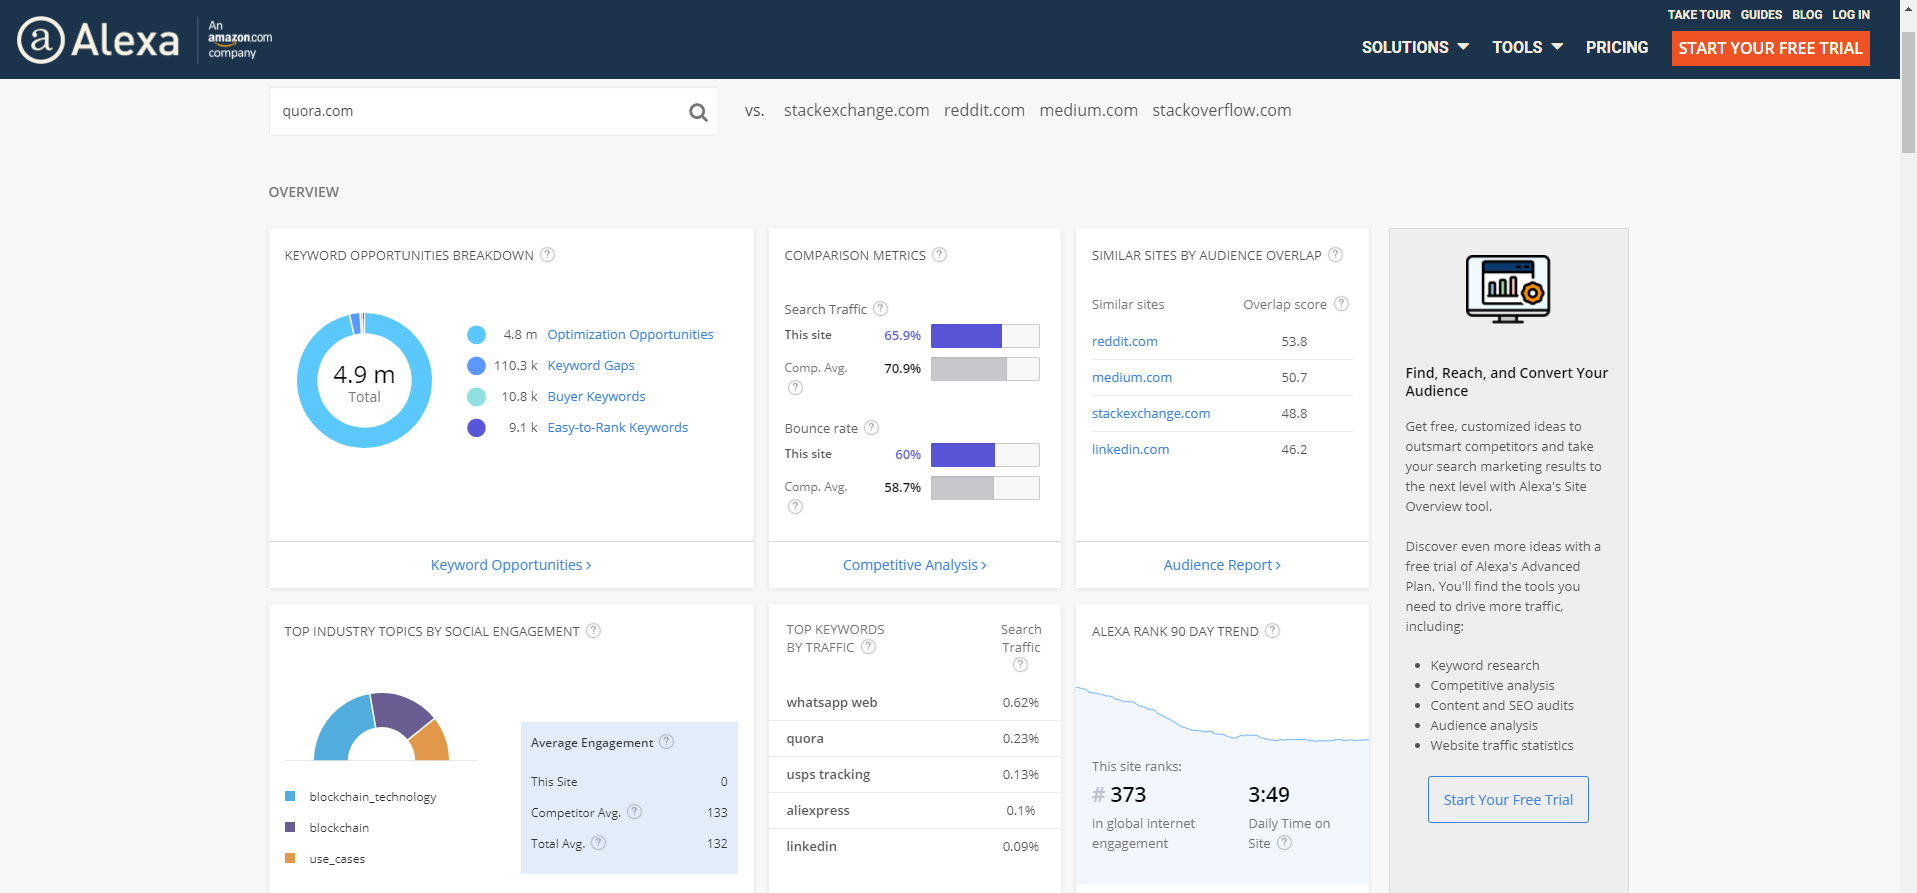Click the blockchain legend square
Image resolution: width=1917 pixels, height=893 pixels.
pos(290,828)
